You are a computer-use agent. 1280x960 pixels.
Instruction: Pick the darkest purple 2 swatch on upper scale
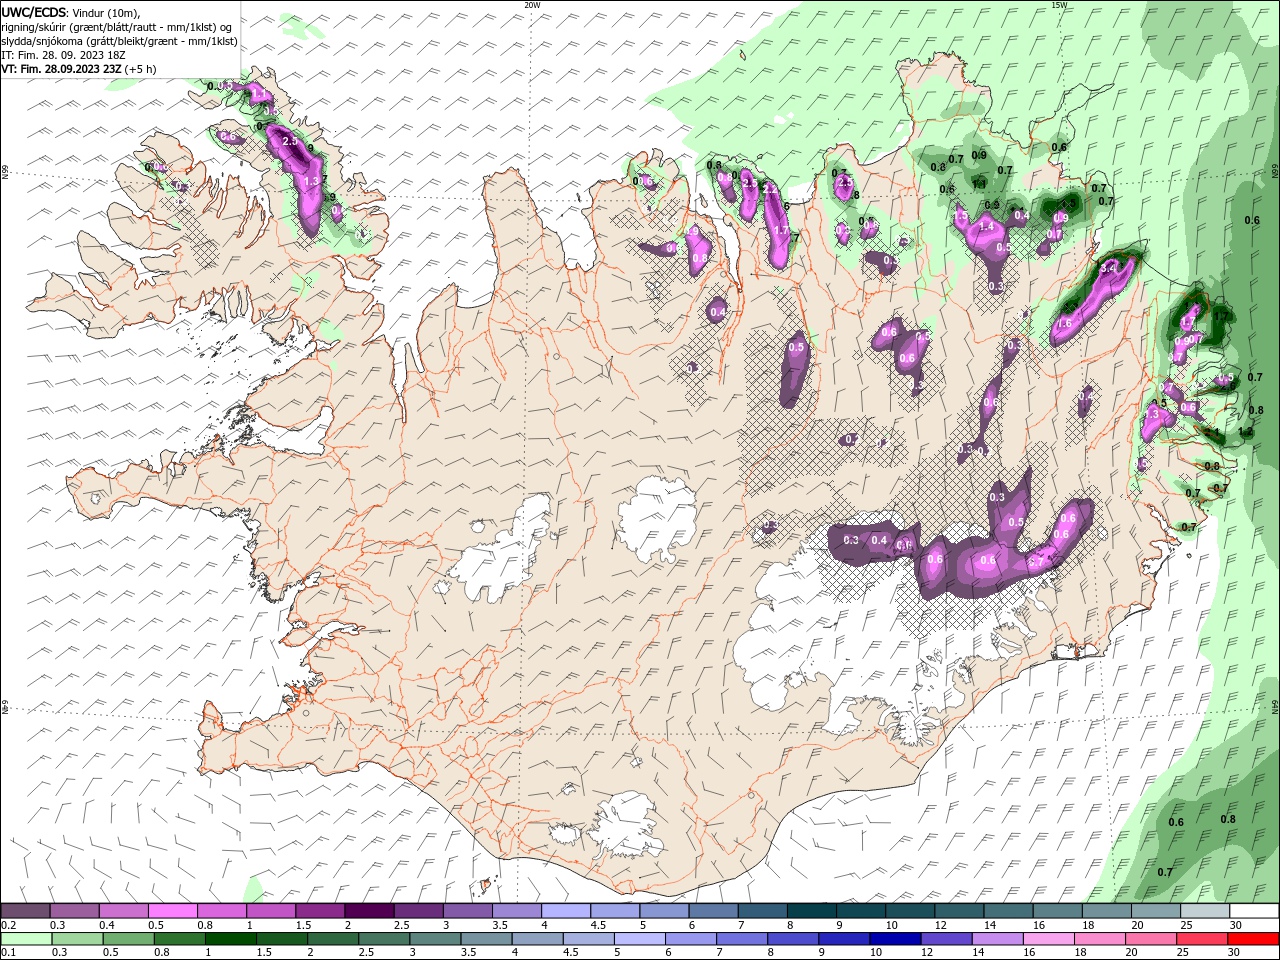pyautogui.click(x=369, y=911)
